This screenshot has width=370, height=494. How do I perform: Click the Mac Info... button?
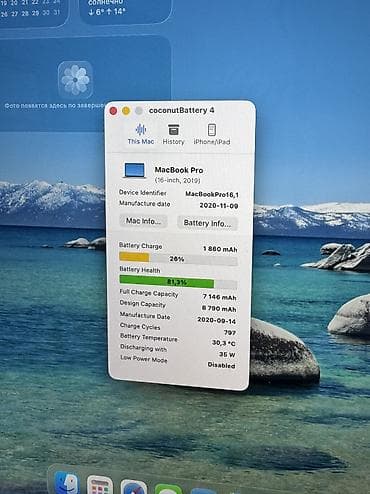[x=143, y=221]
